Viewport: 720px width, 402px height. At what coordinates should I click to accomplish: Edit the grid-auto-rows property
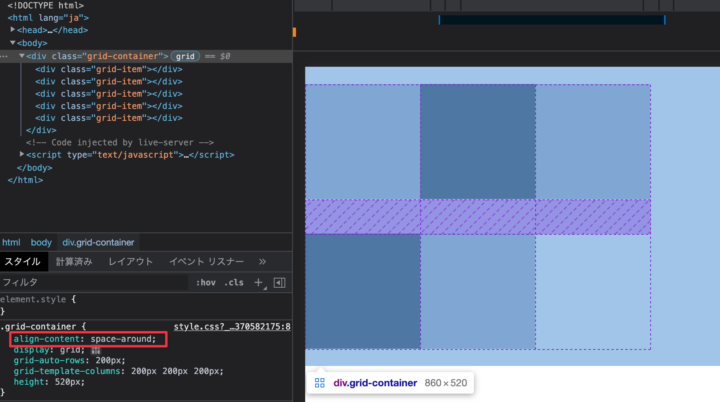coord(49,361)
